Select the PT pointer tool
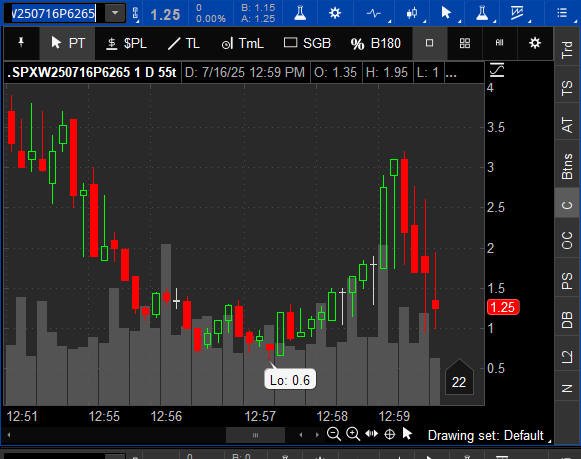This screenshot has width=581, height=459. coord(67,43)
